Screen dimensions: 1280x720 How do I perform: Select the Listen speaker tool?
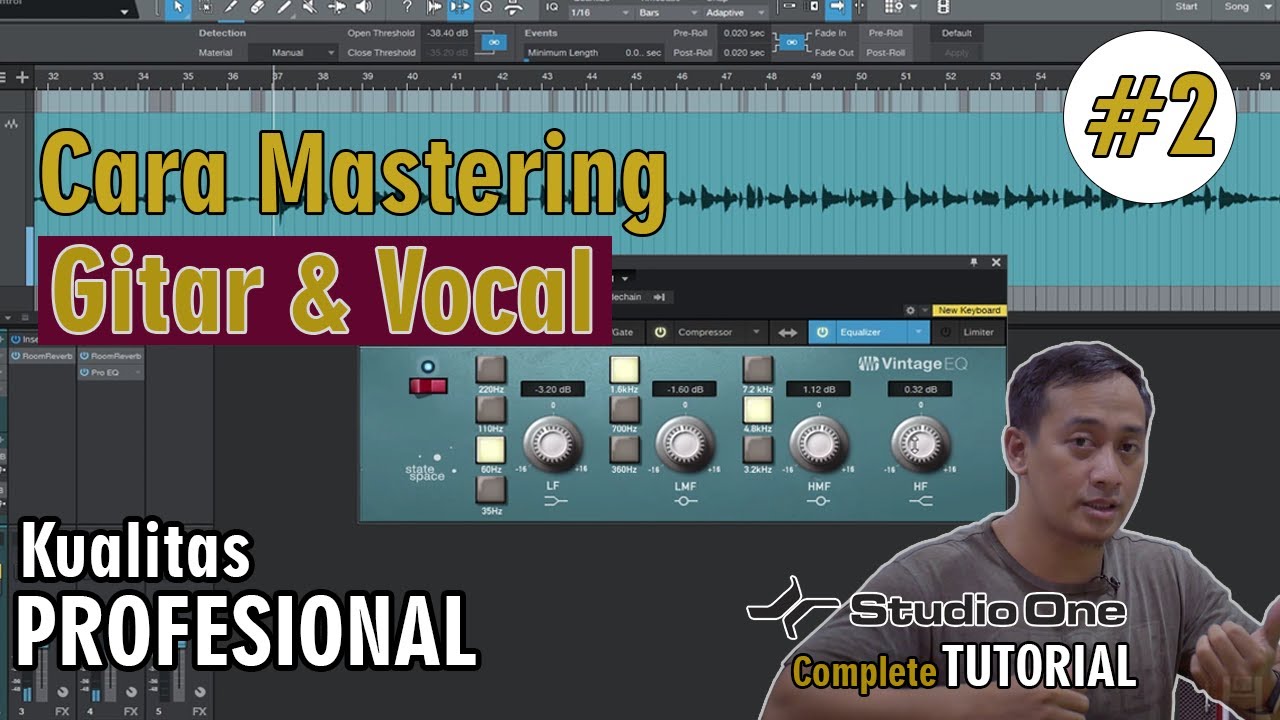(x=363, y=8)
